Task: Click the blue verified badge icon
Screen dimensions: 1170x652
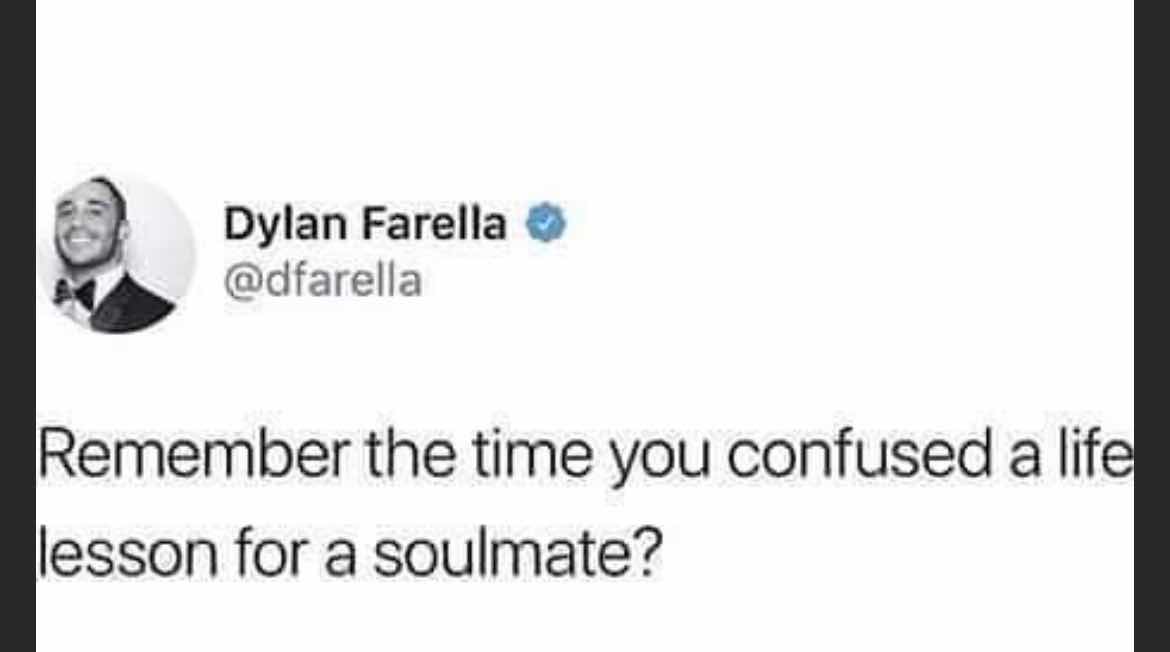Action: click(546, 222)
